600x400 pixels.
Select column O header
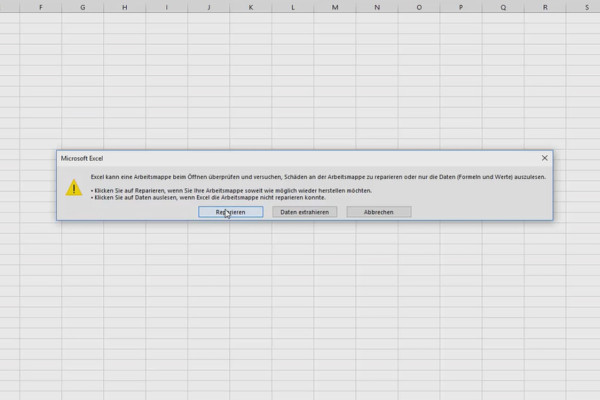(x=419, y=7)
